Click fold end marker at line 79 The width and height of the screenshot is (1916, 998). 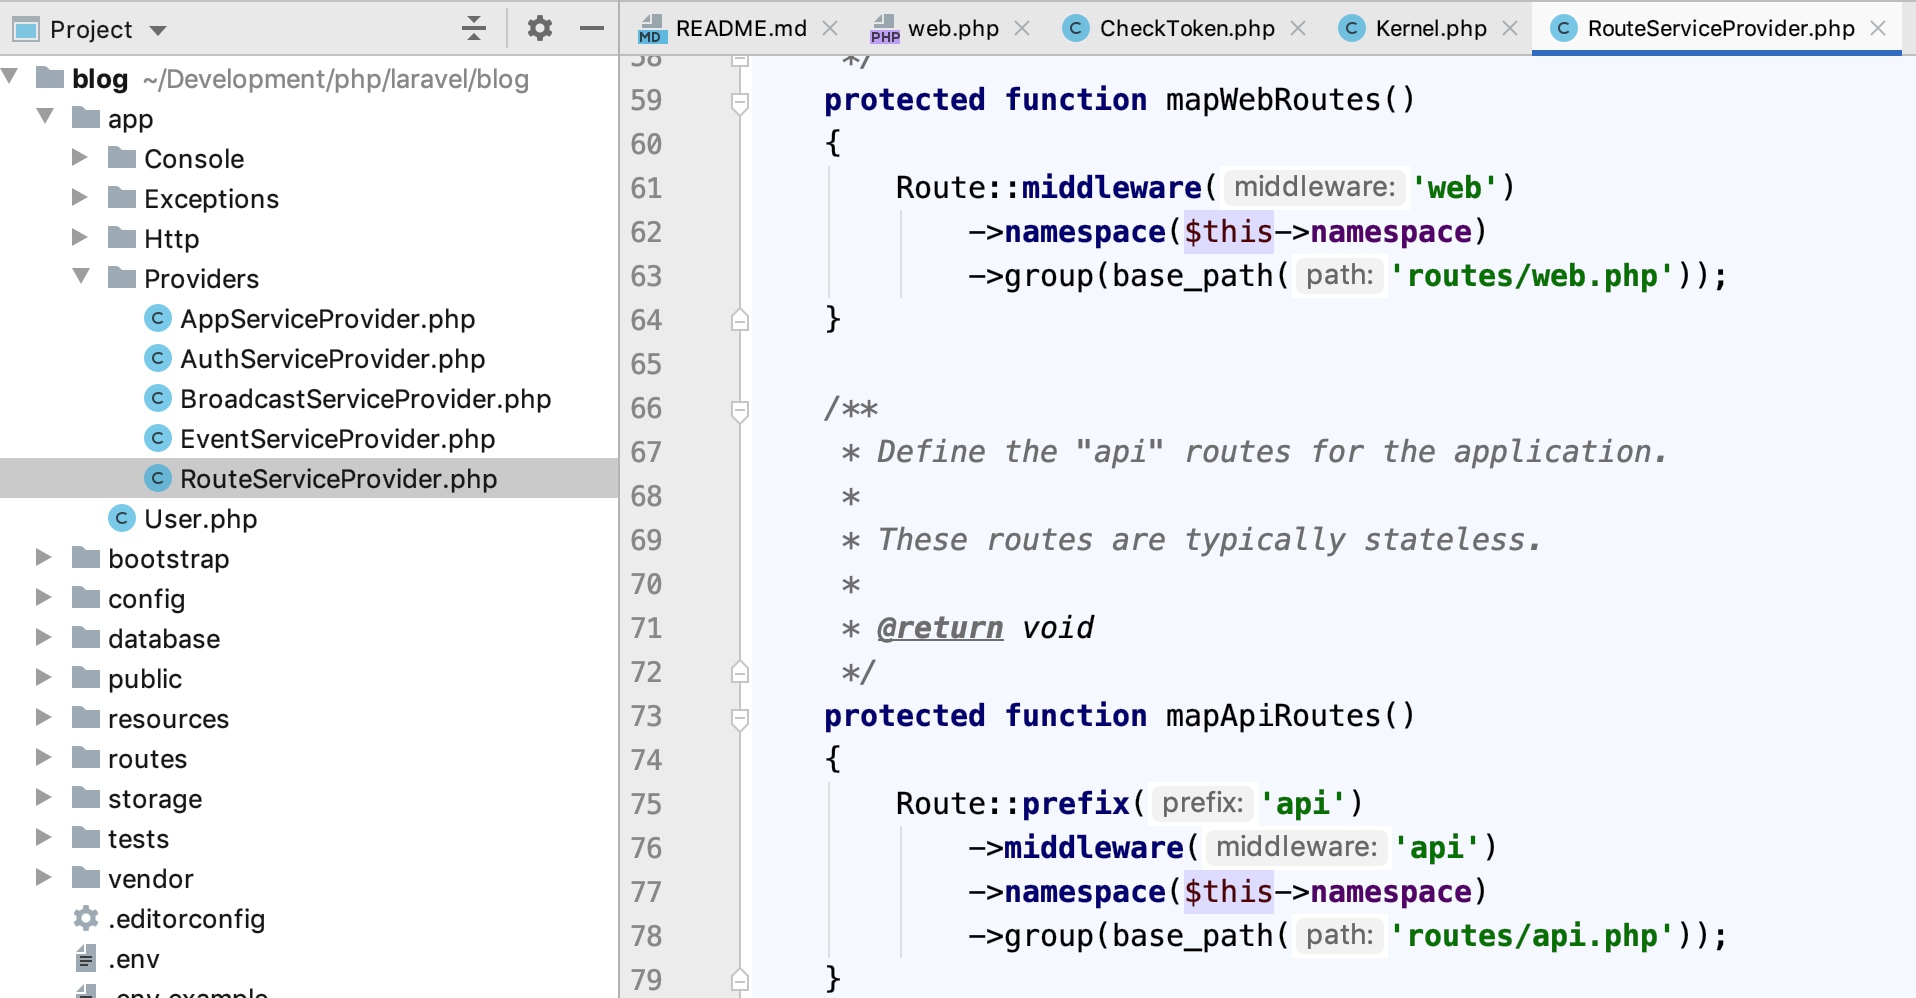point(740,980)
